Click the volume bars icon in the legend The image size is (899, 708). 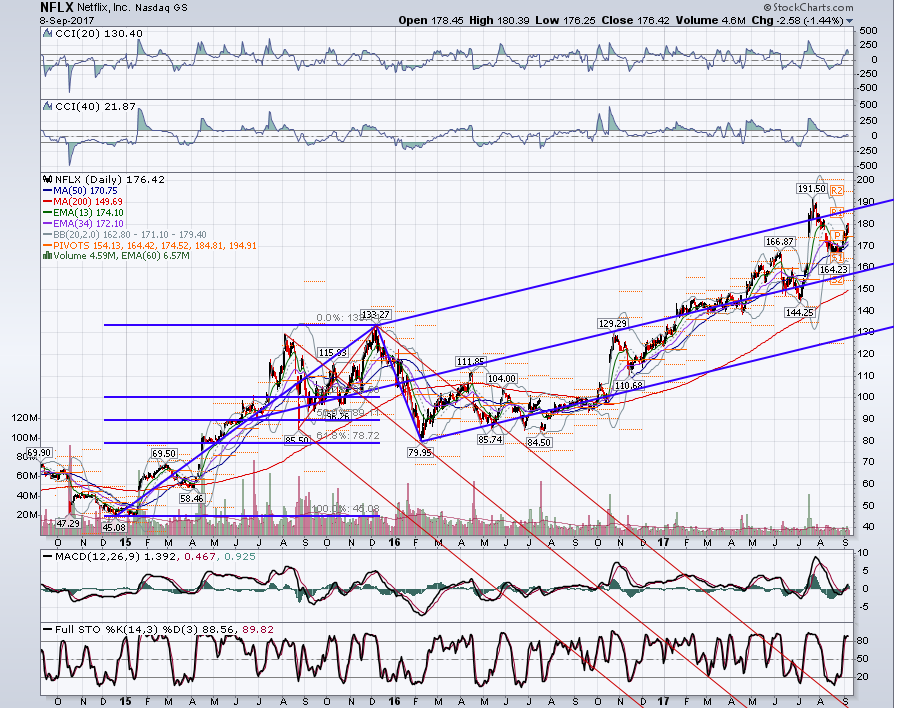[x=48, y=256]
